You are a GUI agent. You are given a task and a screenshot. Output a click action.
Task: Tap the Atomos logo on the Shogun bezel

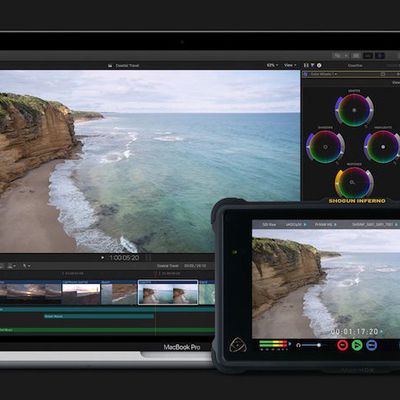pyautogui.click(x=238, y=345)
